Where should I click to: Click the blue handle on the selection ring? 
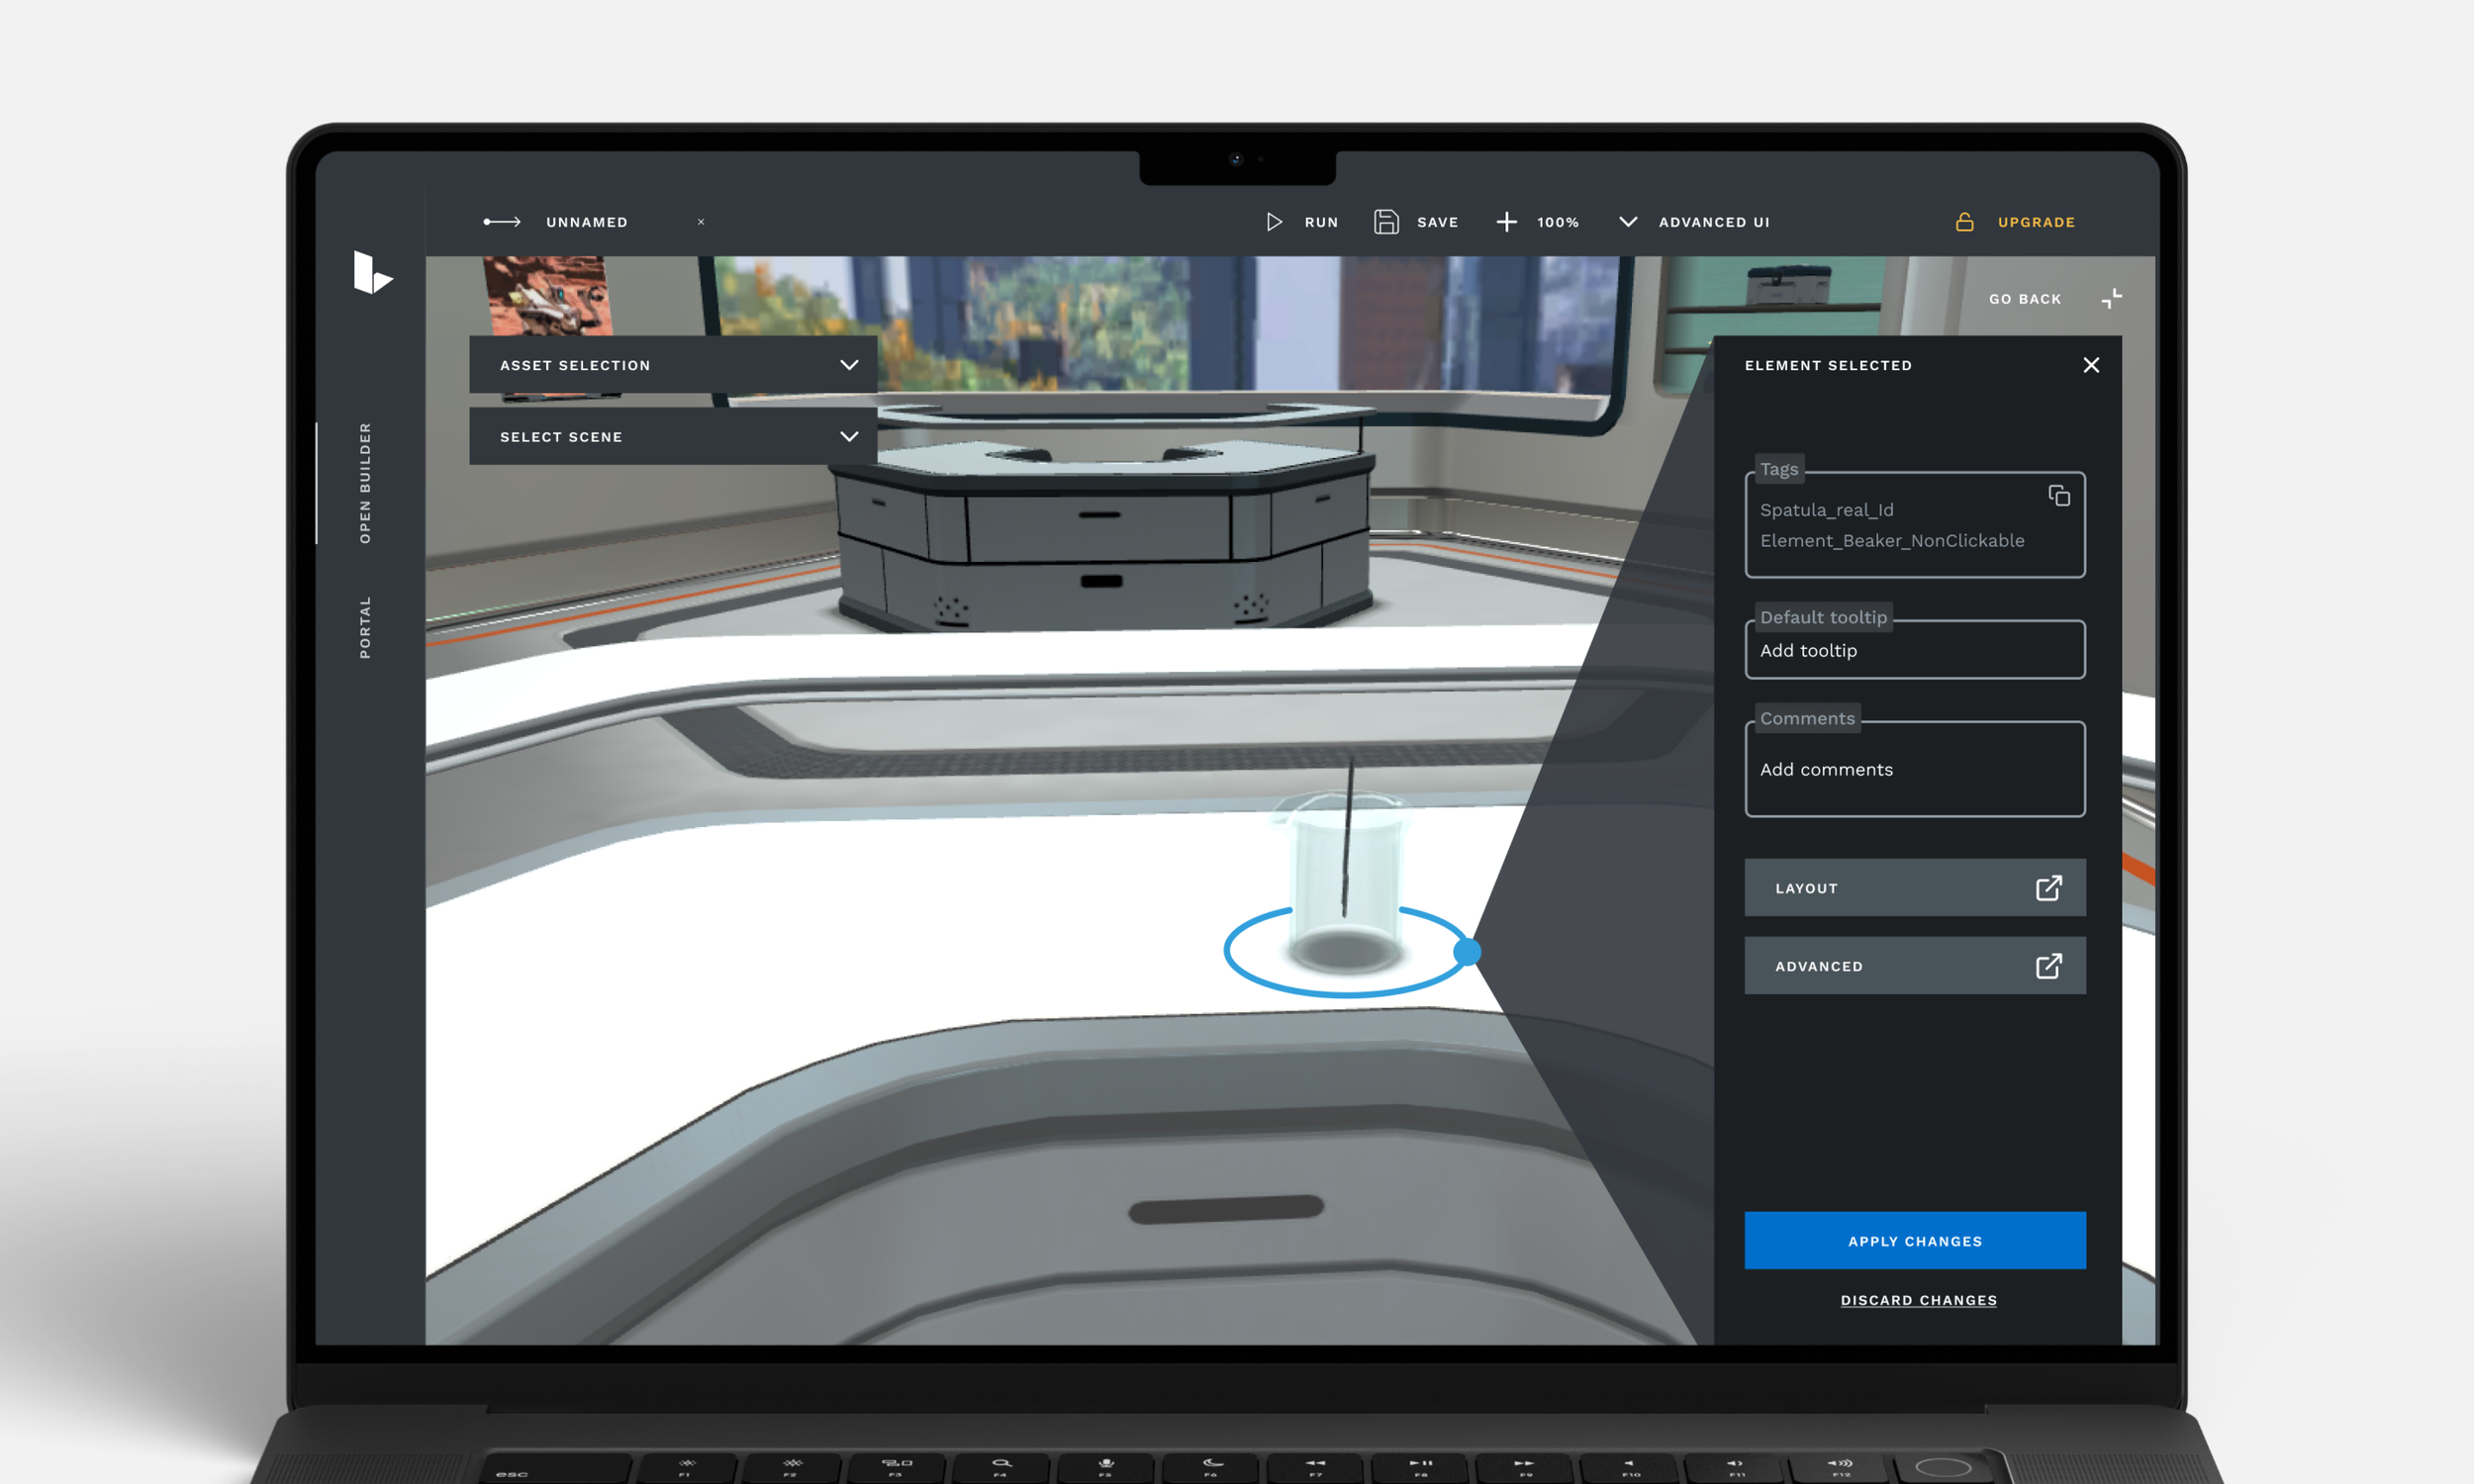coord(1466,952)
